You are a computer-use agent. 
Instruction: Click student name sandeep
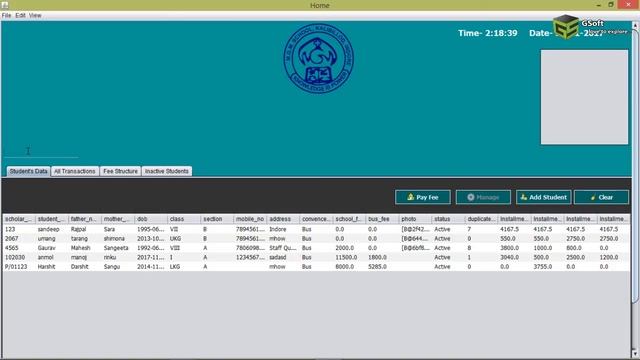tap(49, 229)
